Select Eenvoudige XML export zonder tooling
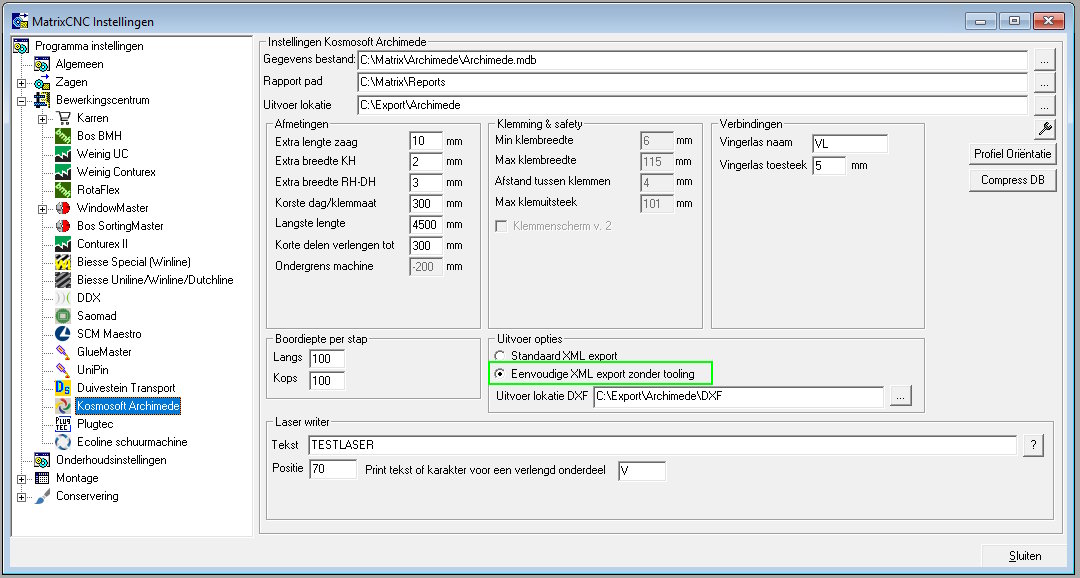The image size is (1080, 578). click(500, 374)
